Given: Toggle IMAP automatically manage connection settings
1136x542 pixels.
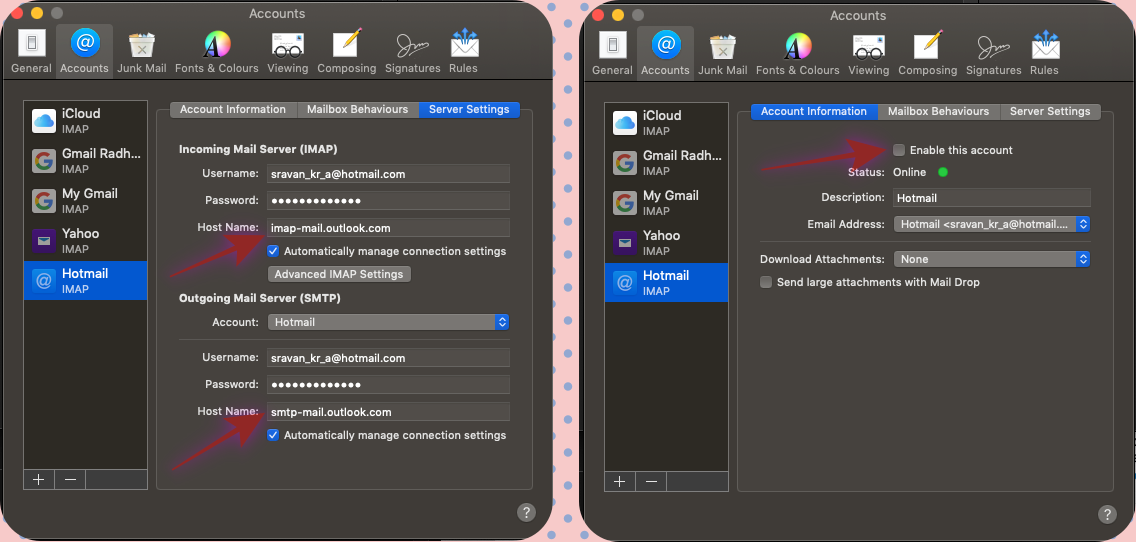Looking at the screenshot, I should (x=273, y=251).
